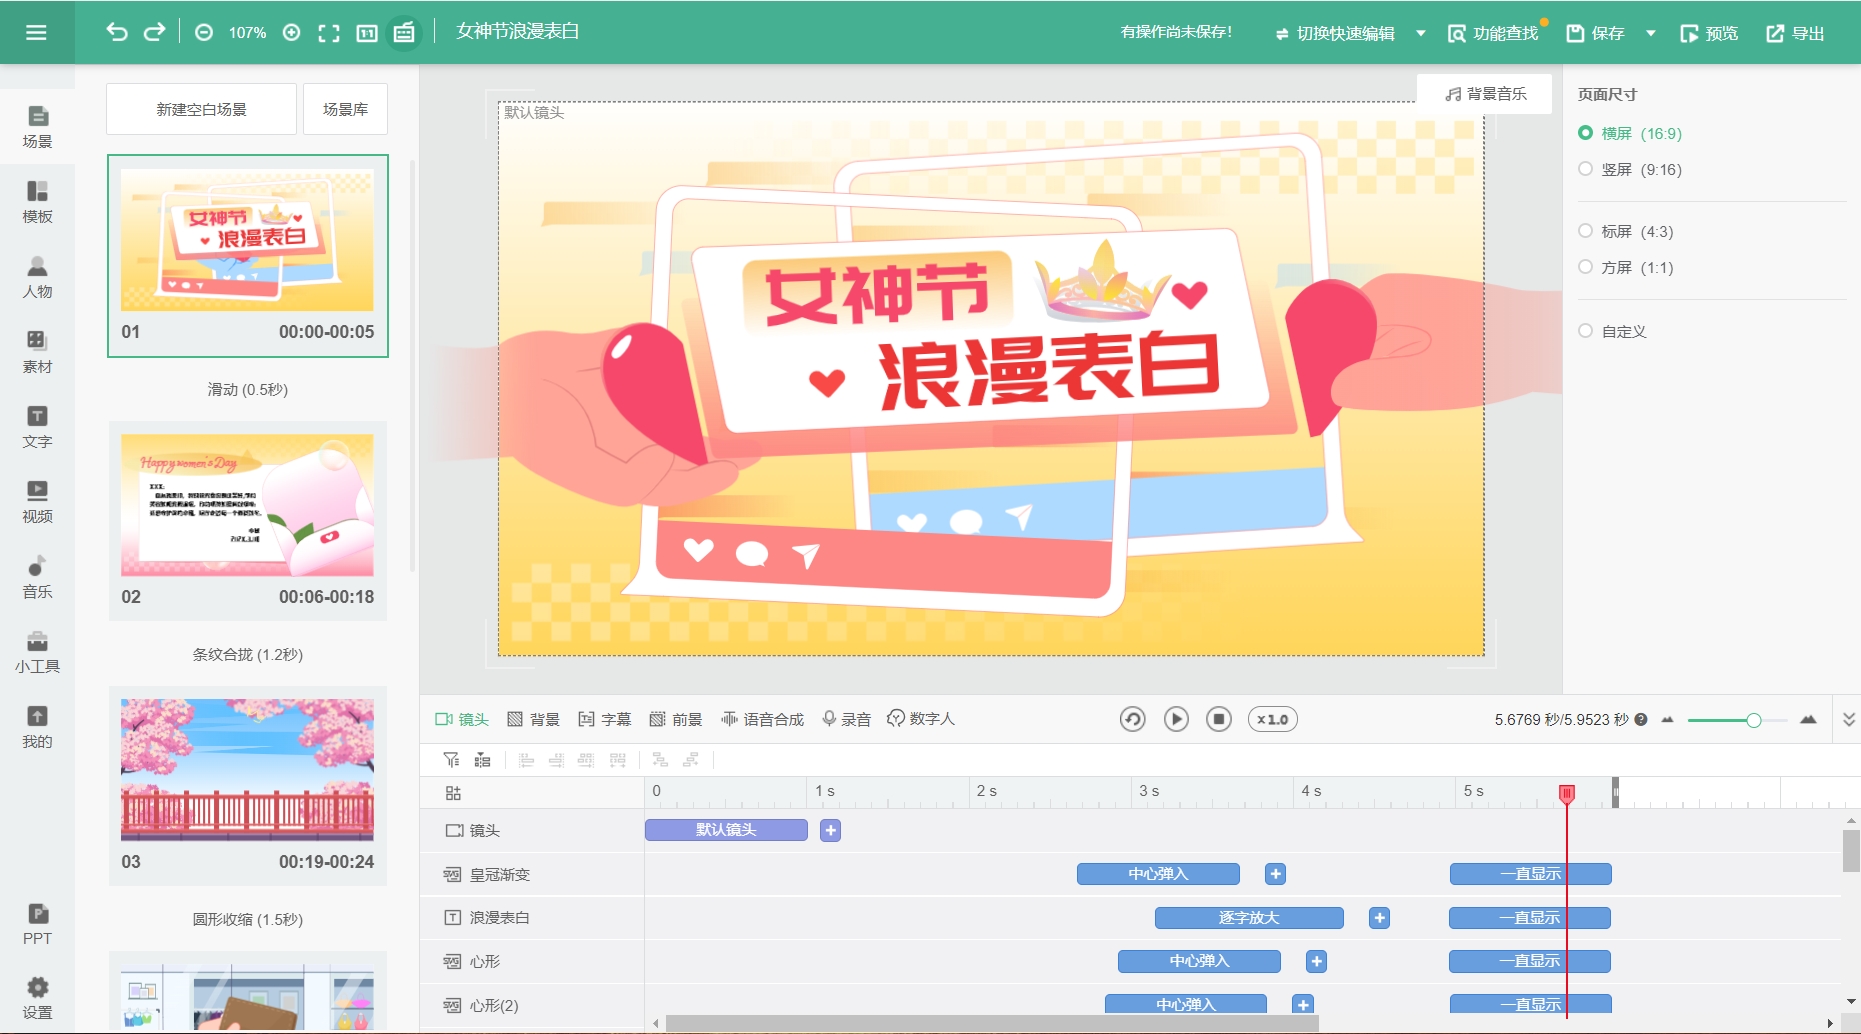Switch to the 数字人 tab
Screen dimensions: 1861x1034
pos(921,719)
